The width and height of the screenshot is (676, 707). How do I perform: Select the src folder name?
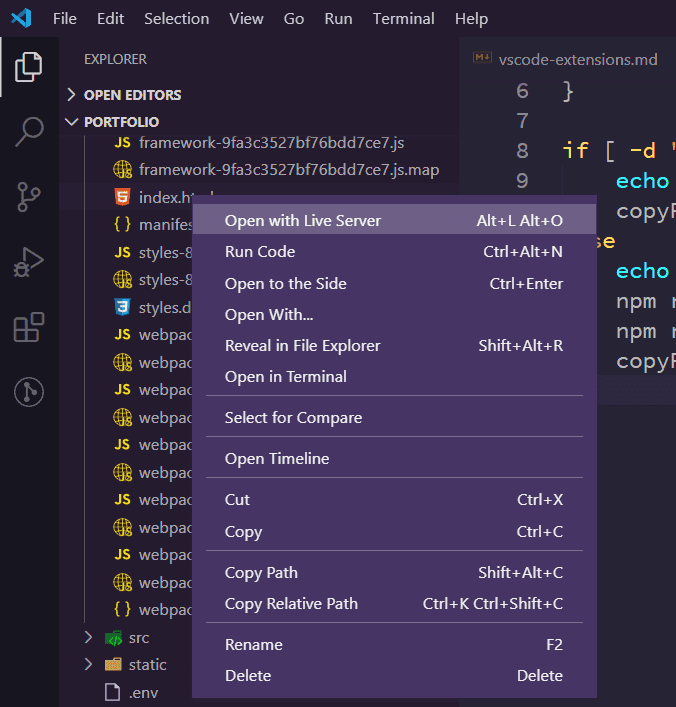point(139,638)
